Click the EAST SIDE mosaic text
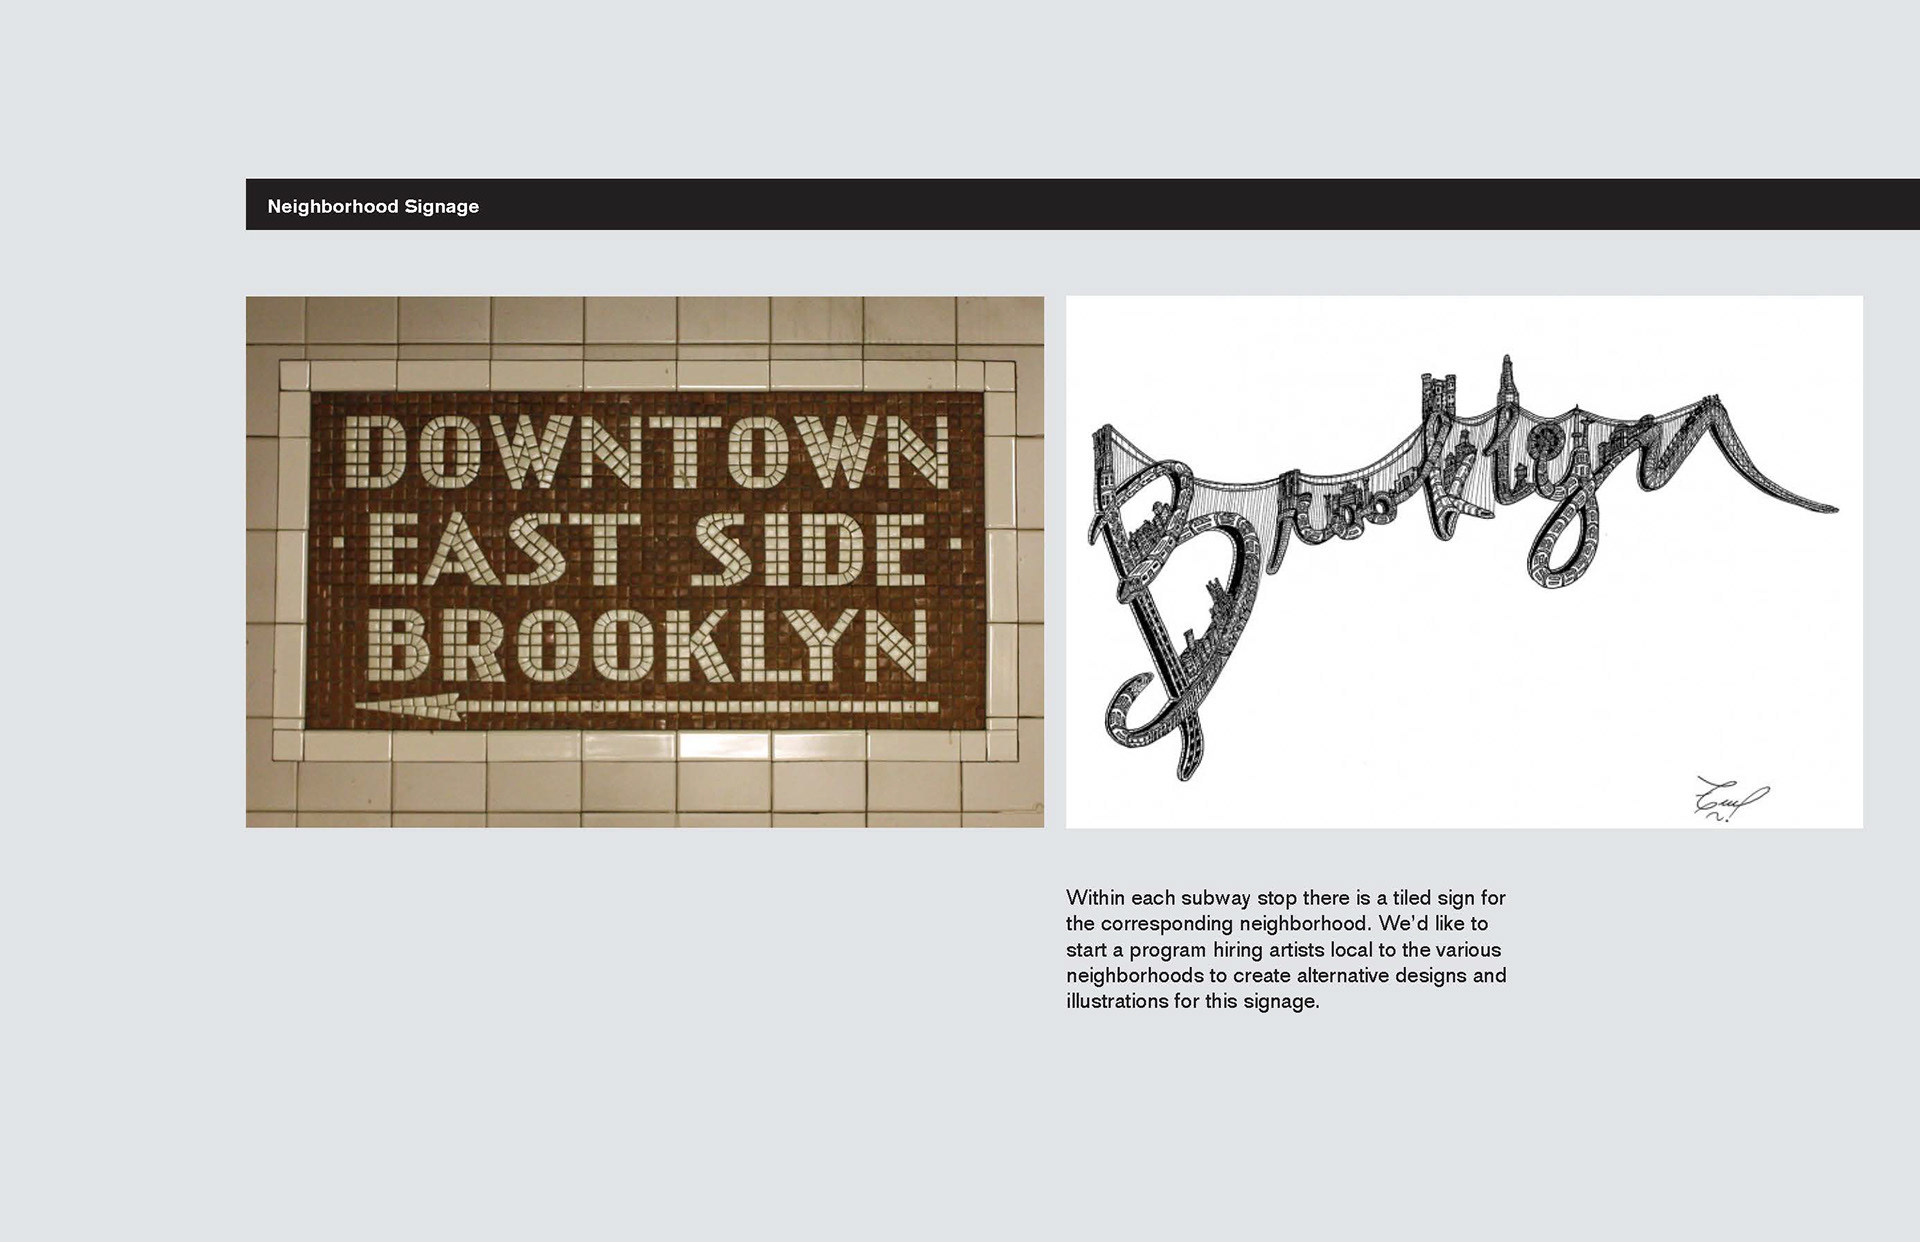 648,551
